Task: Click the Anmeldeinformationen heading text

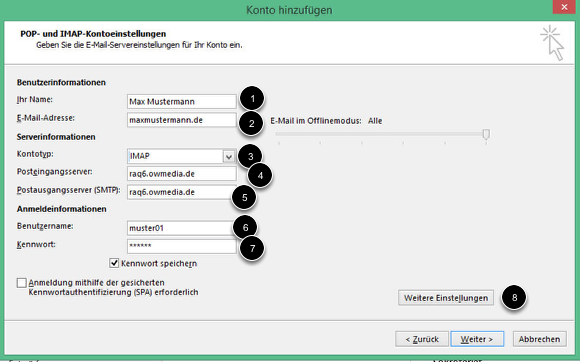Action: click(x=61, y=209)
